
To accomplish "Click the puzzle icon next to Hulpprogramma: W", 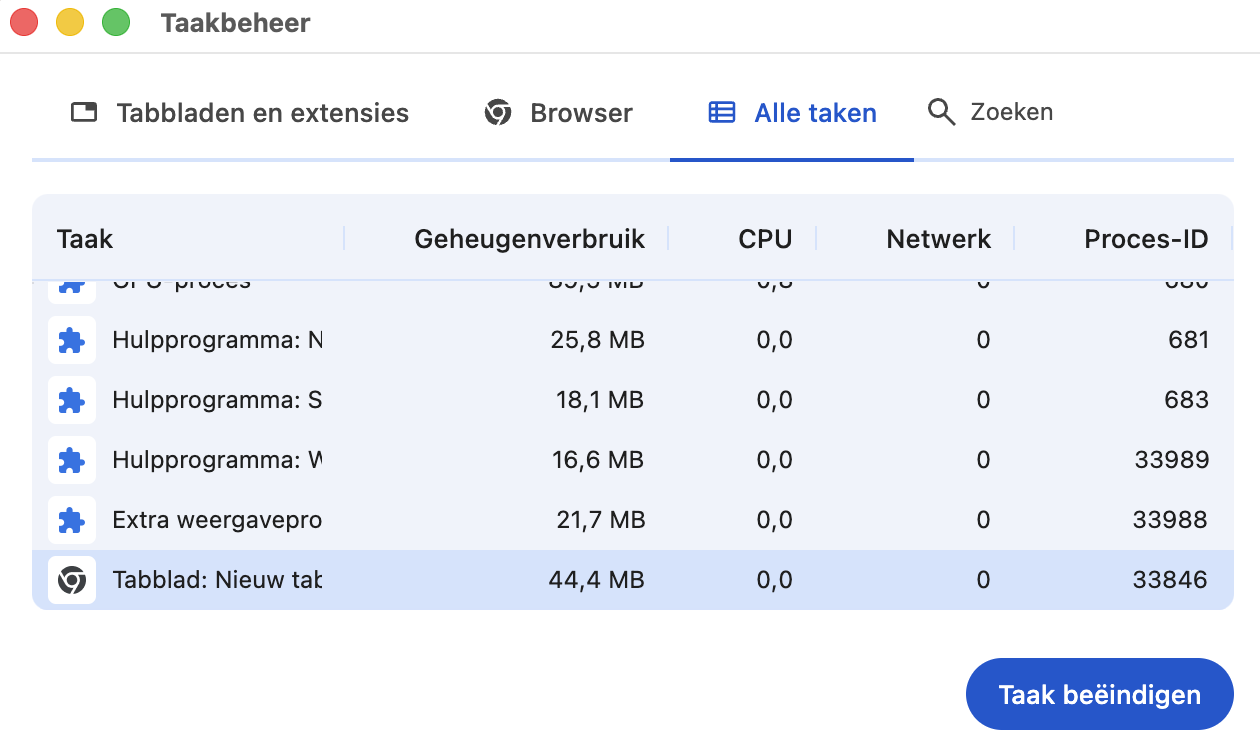I will tap(71, 460).
